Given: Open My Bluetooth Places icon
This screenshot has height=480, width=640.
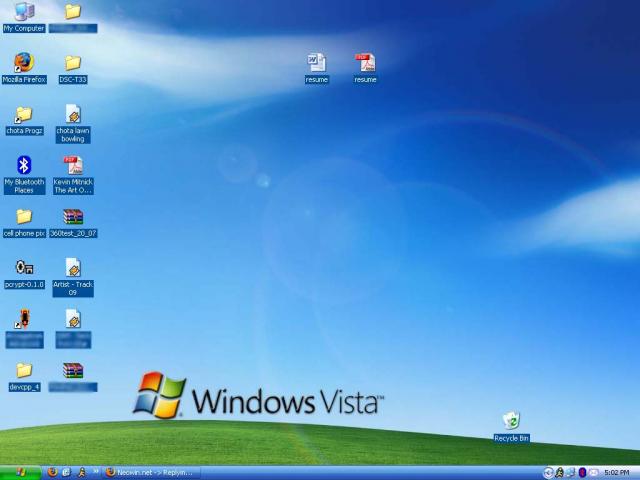Looking at the screenshot, I should click(x=24, y=174).
